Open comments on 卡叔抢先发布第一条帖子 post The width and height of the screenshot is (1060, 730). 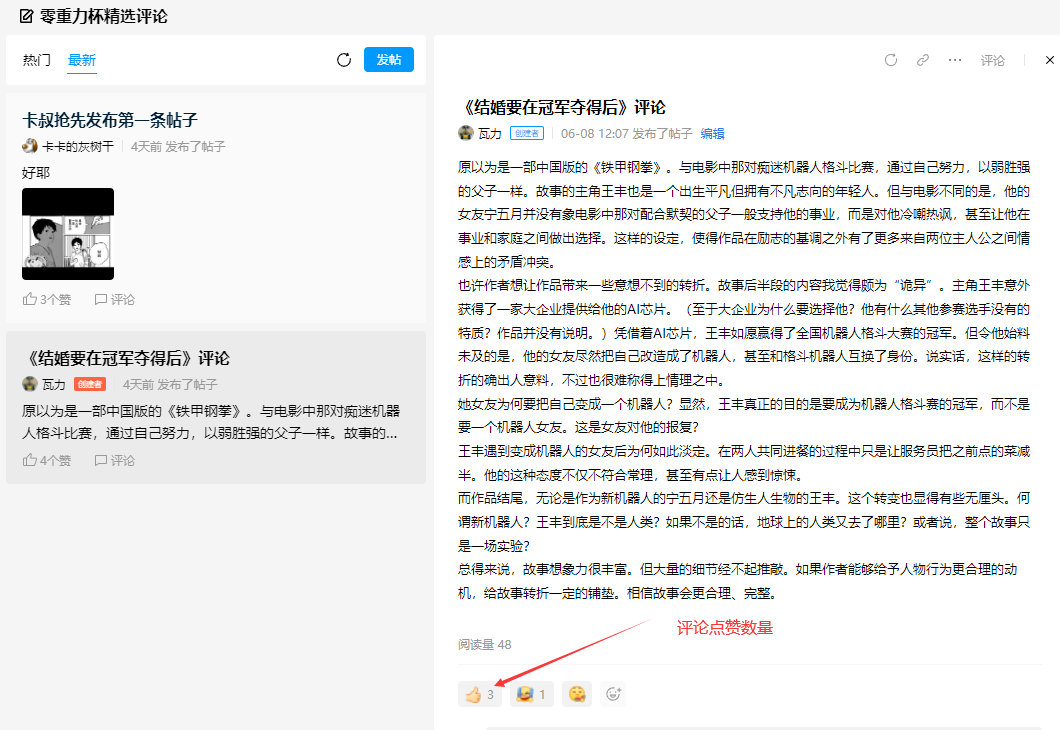(115, 299)
